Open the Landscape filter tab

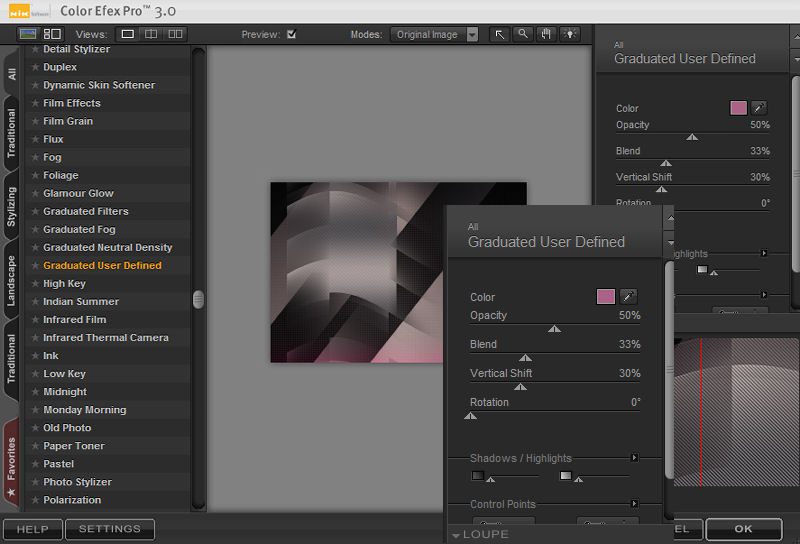coord(11,281)
